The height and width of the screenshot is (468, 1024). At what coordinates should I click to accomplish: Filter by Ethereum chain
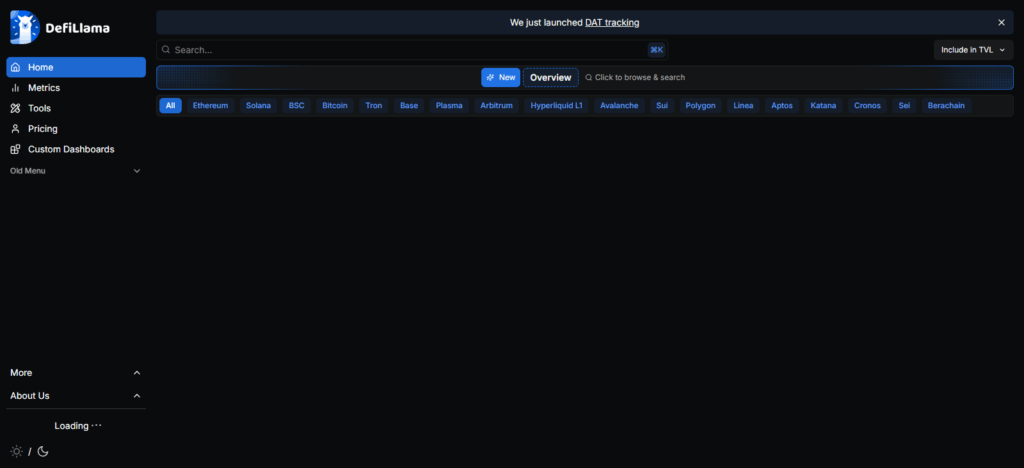tap(210, 105)
